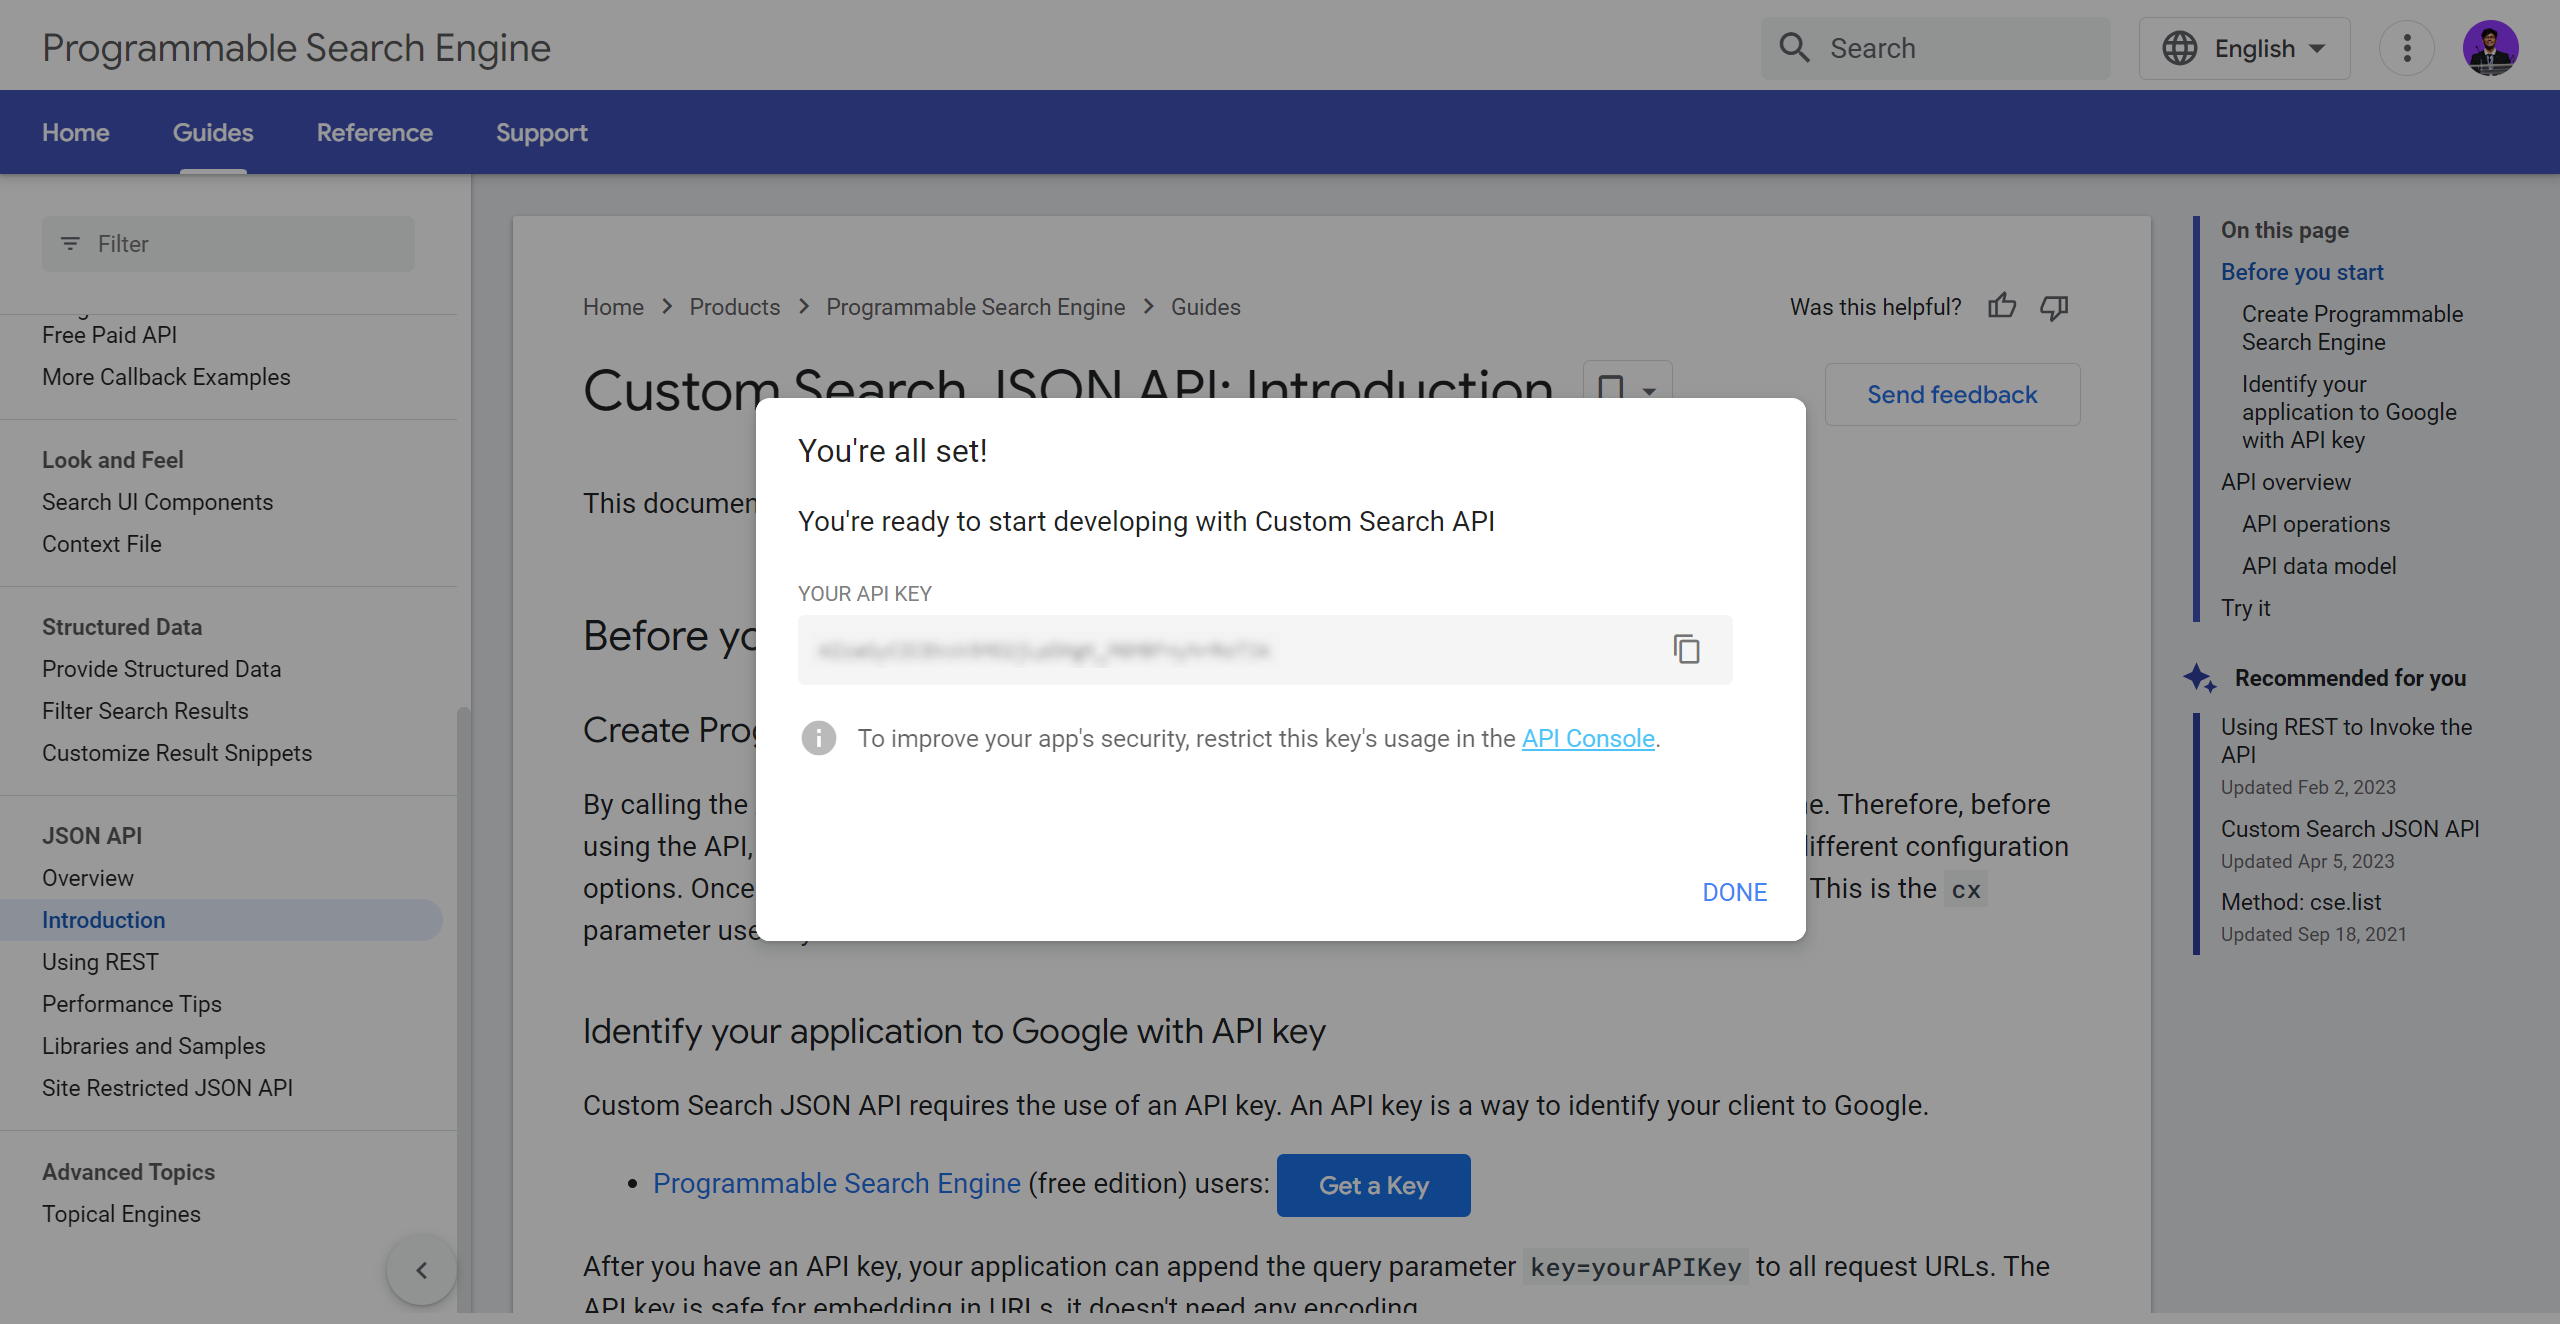The height and width of the screenshot is (1324, 2560).
Task: Open the English language dropdown
Action: [2245, 48]
